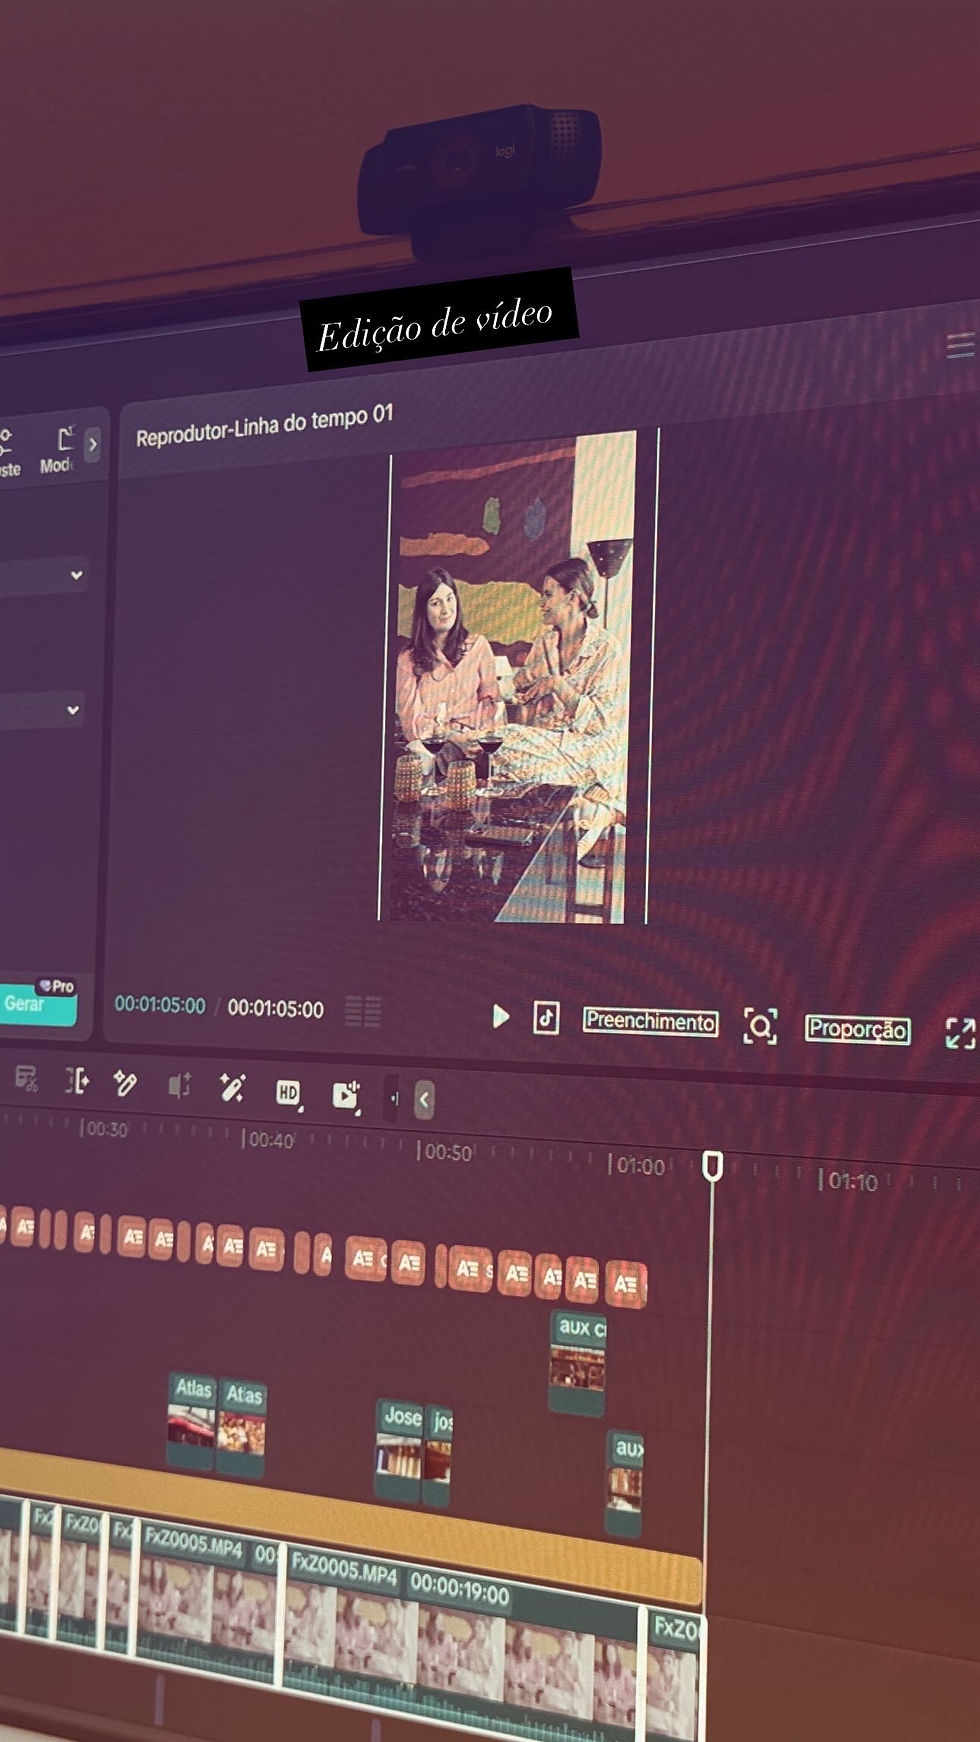980x1742 pixels.
Task: Open the Proporção ratio menu
Action: point(858,1029)
